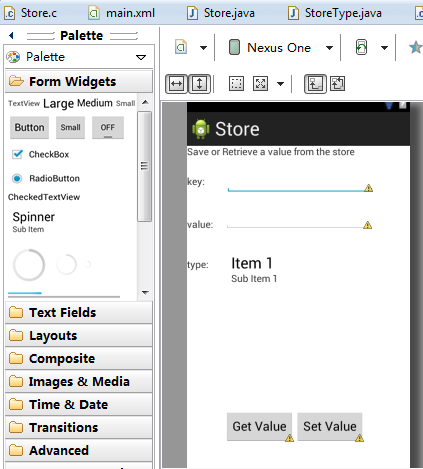
Task: Open the orientation dropdown arrow
Action: point(384,48)
